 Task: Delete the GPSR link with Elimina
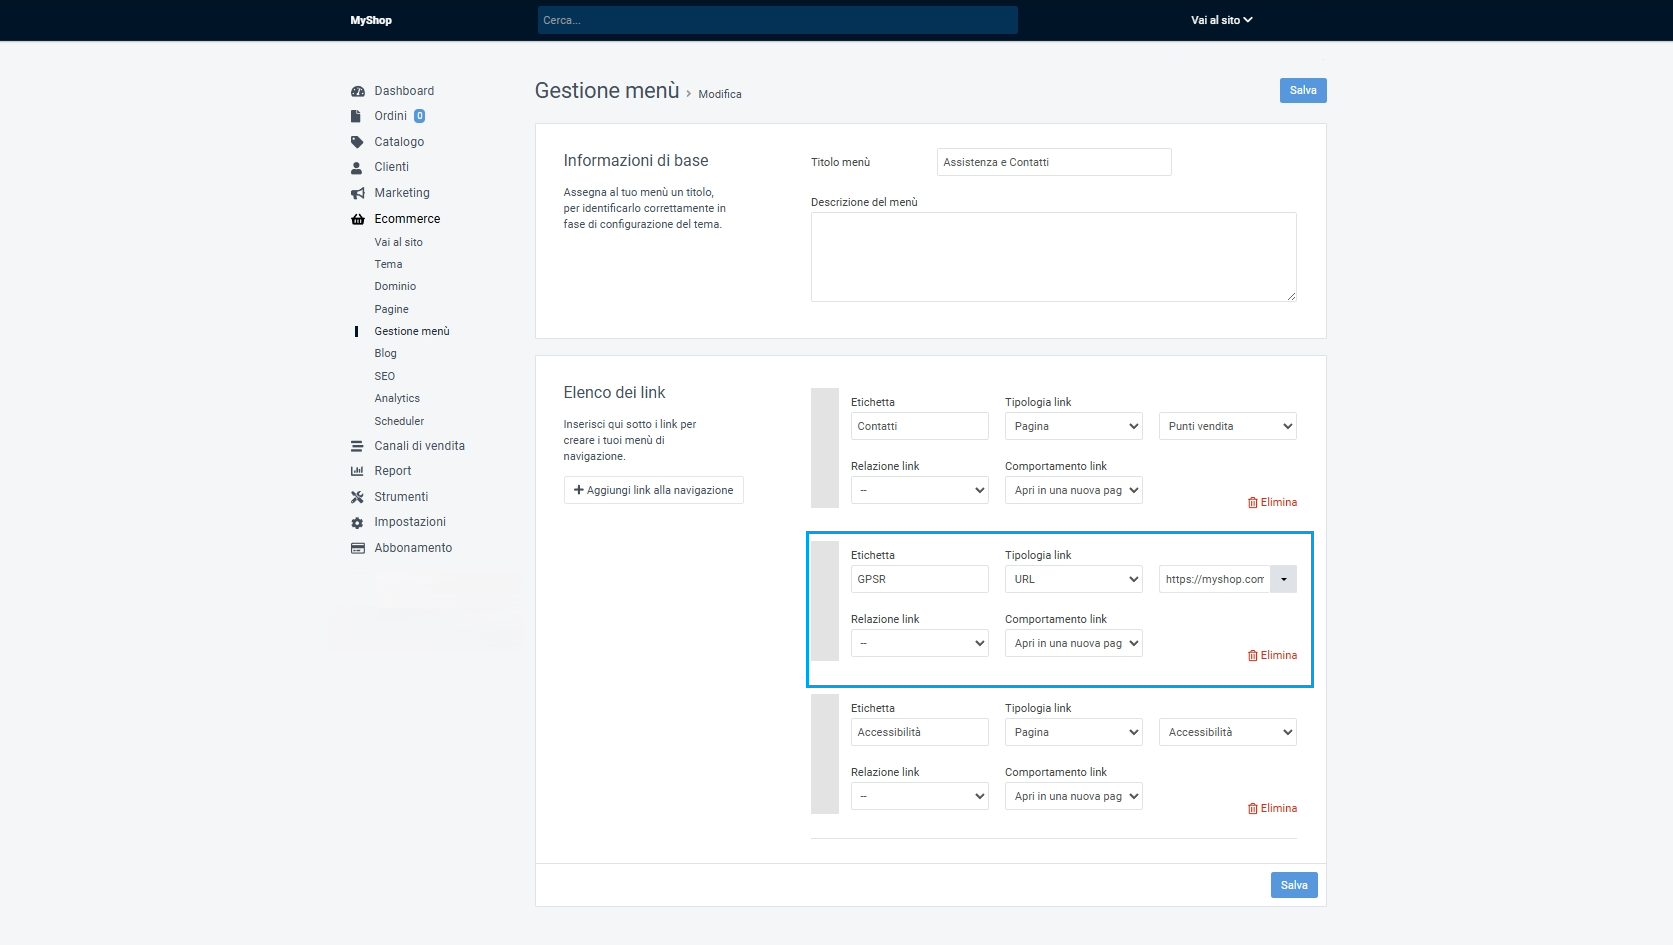coord(1272,656)
